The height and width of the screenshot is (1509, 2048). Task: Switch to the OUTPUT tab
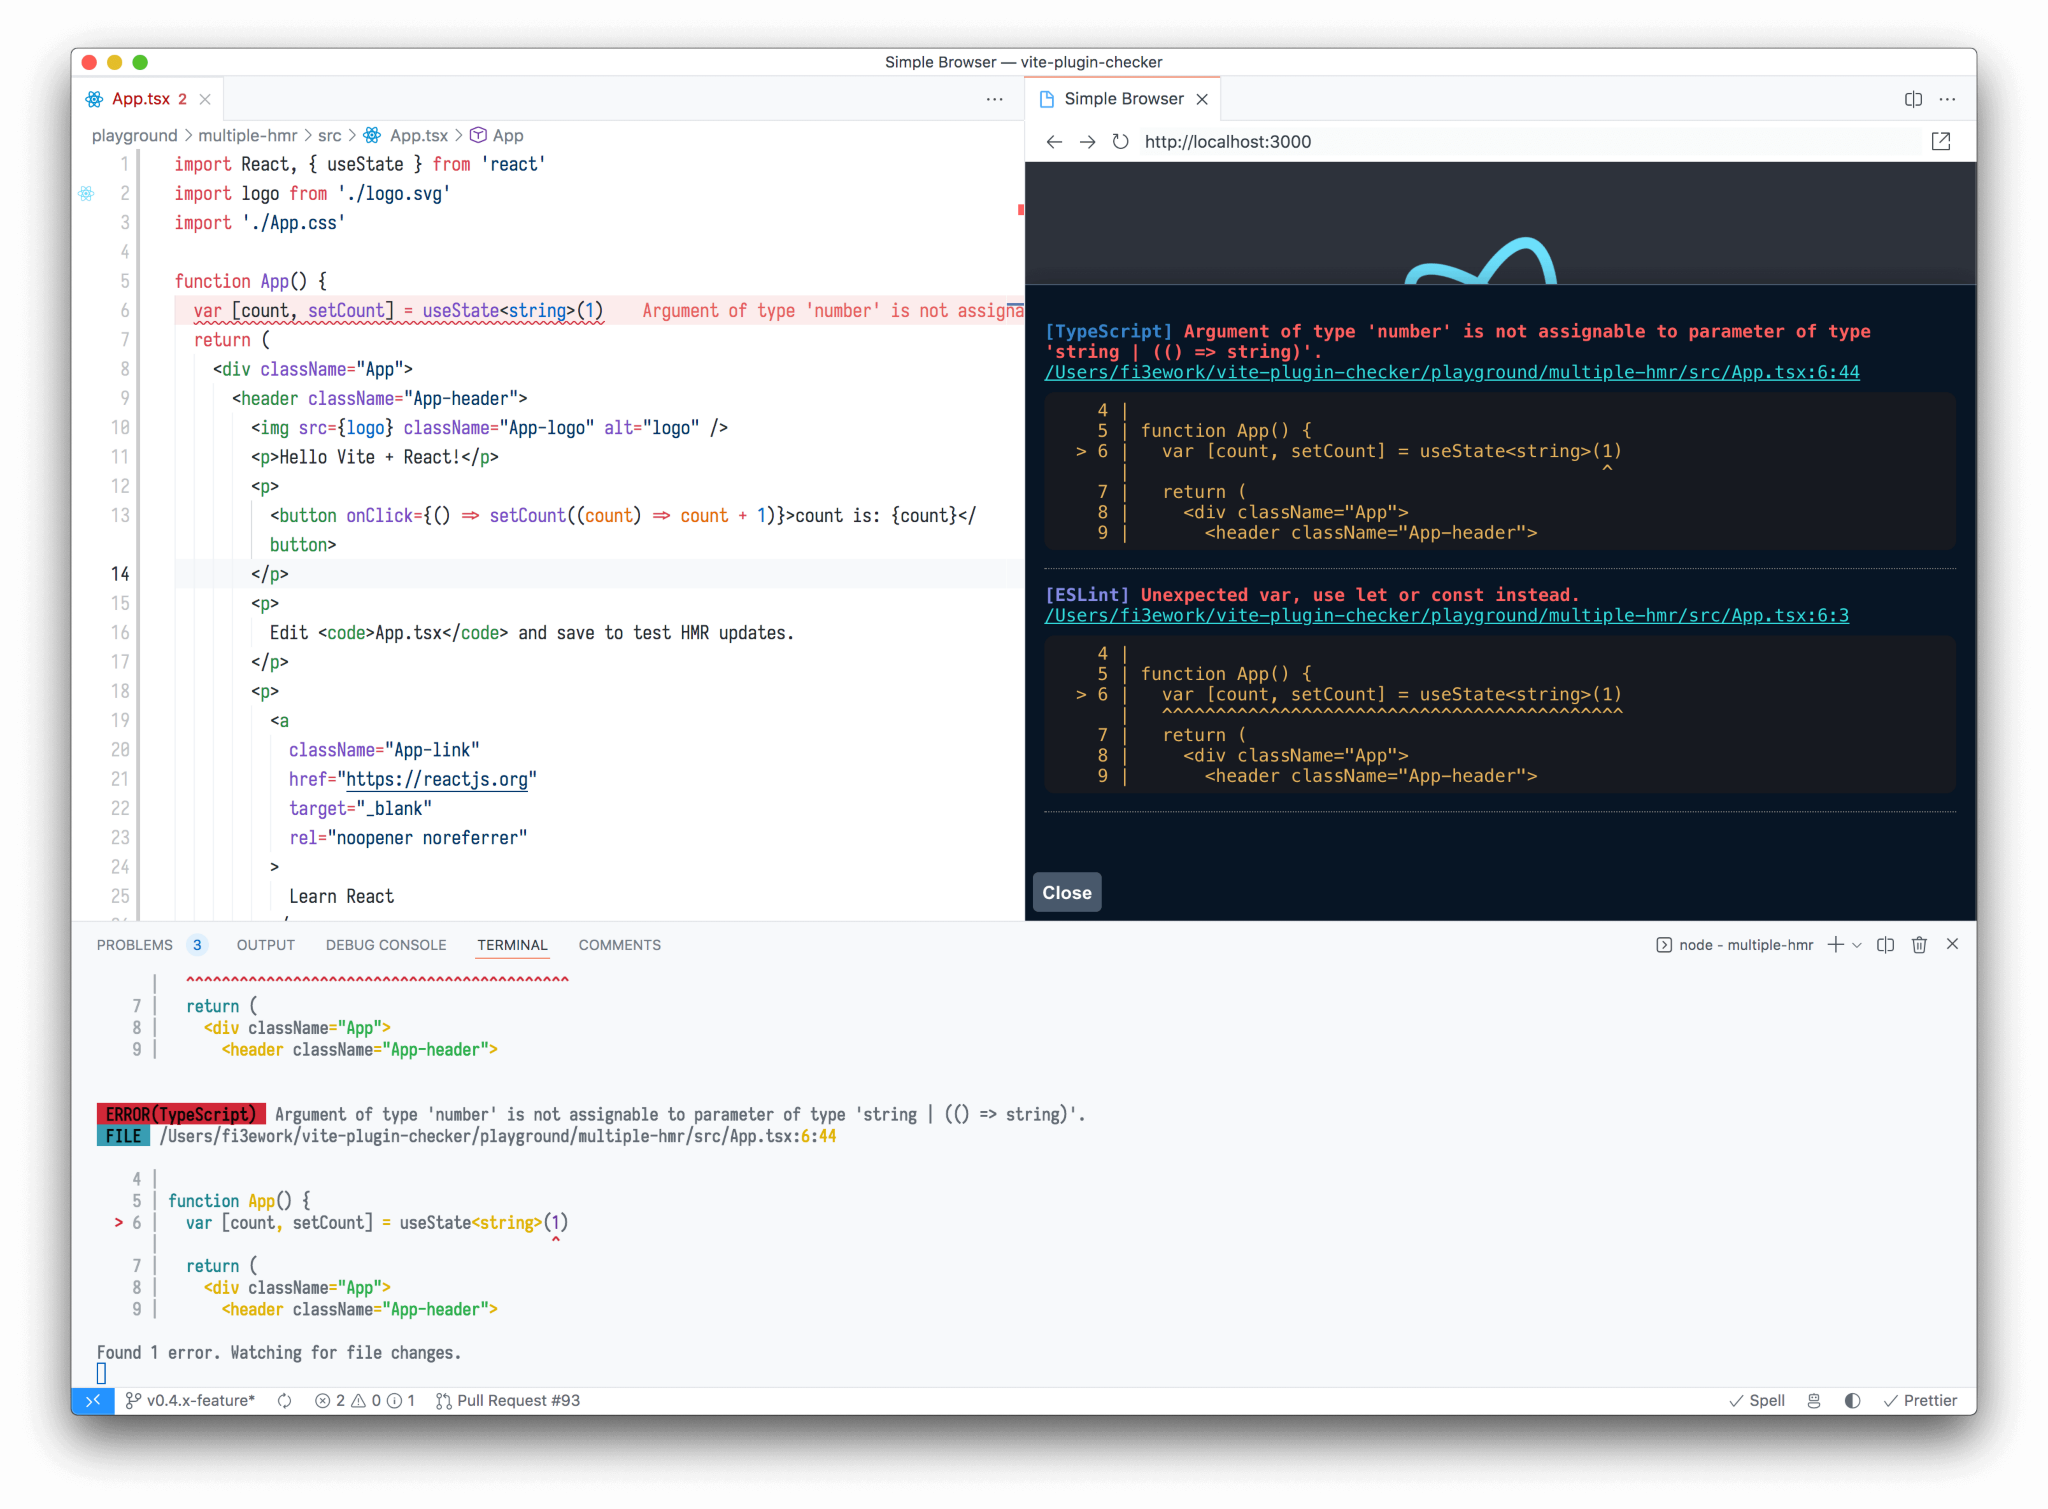click(265, 944)
